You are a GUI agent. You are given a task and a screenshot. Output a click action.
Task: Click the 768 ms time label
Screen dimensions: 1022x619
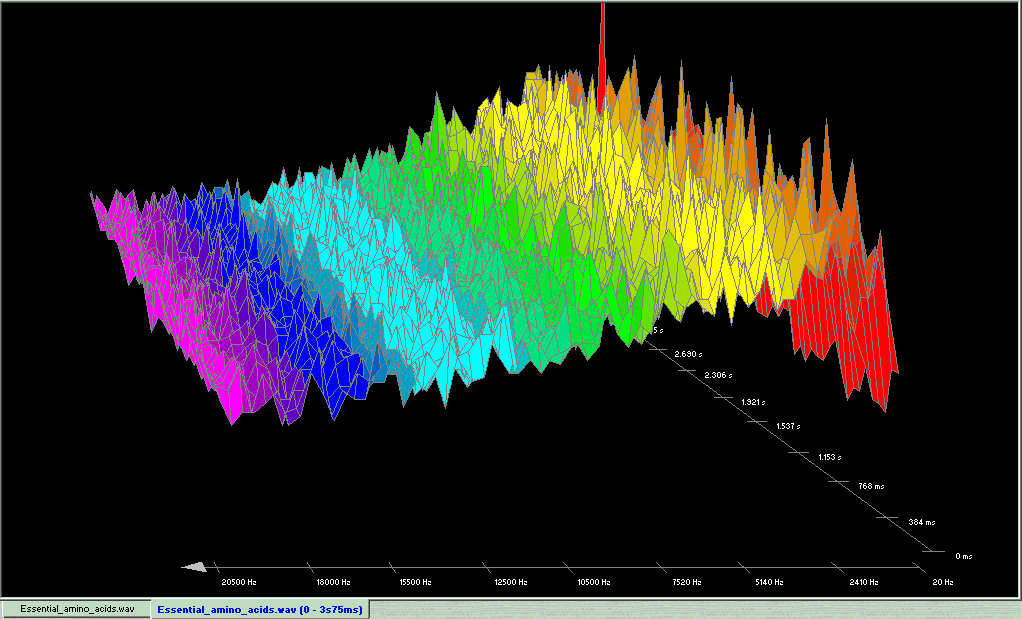tap(871, 486)
